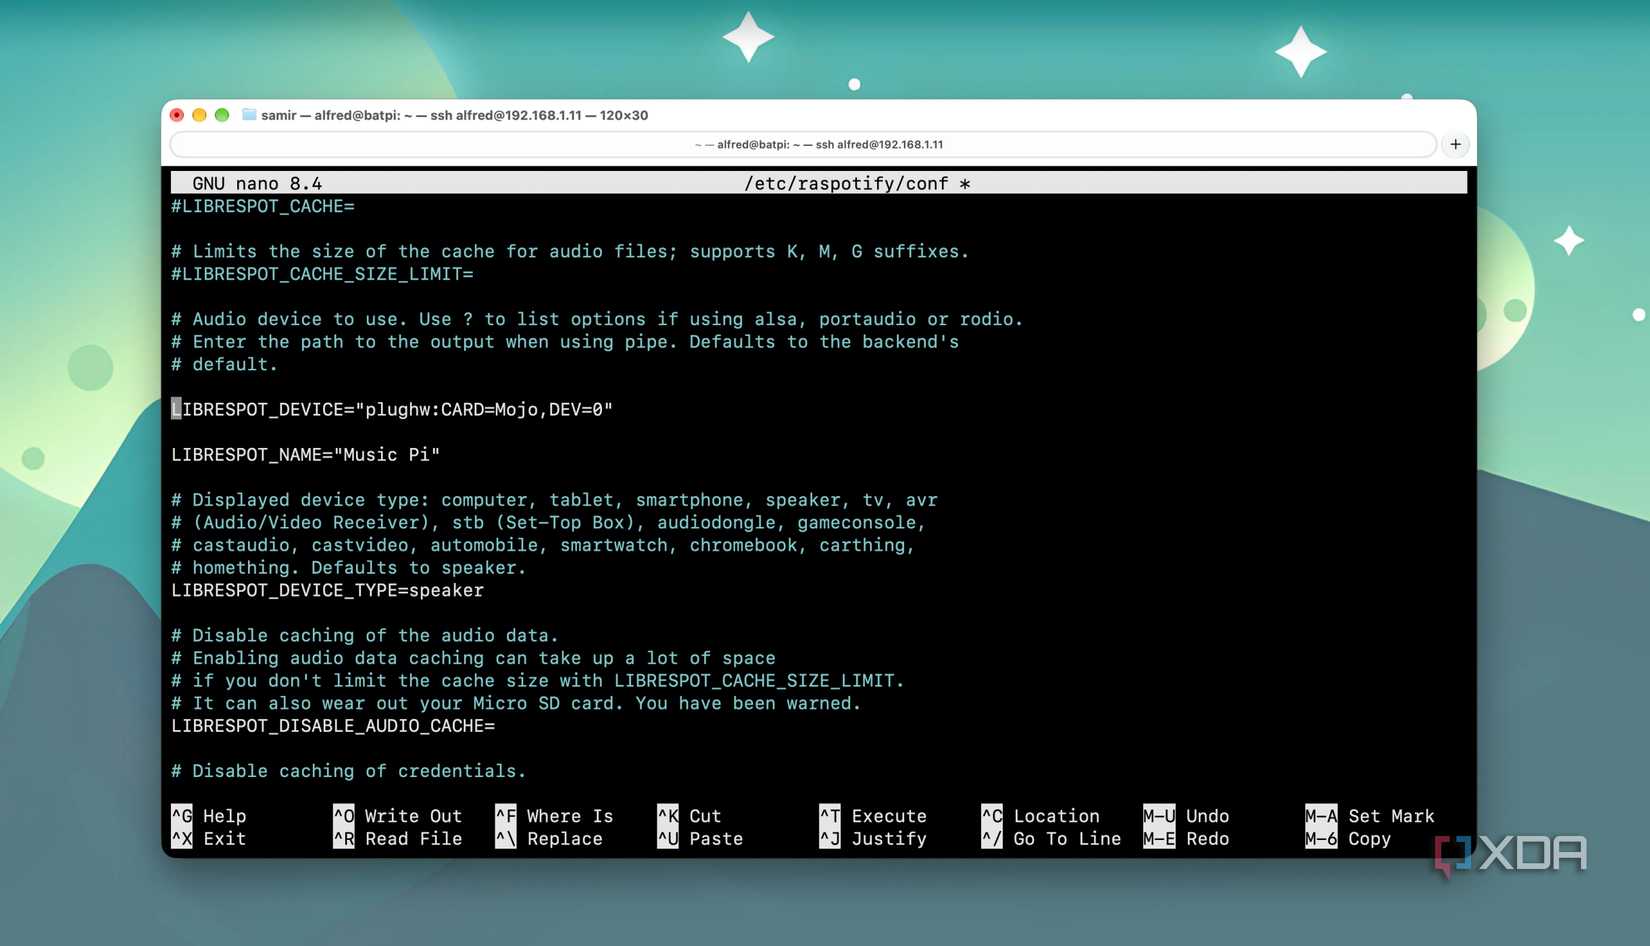Image resolution: width=1650 pixels, height=946 pixels.
Task: Click the "# It can also wear out" comment line
Action: pyautogui.click(x=516, y=703)
